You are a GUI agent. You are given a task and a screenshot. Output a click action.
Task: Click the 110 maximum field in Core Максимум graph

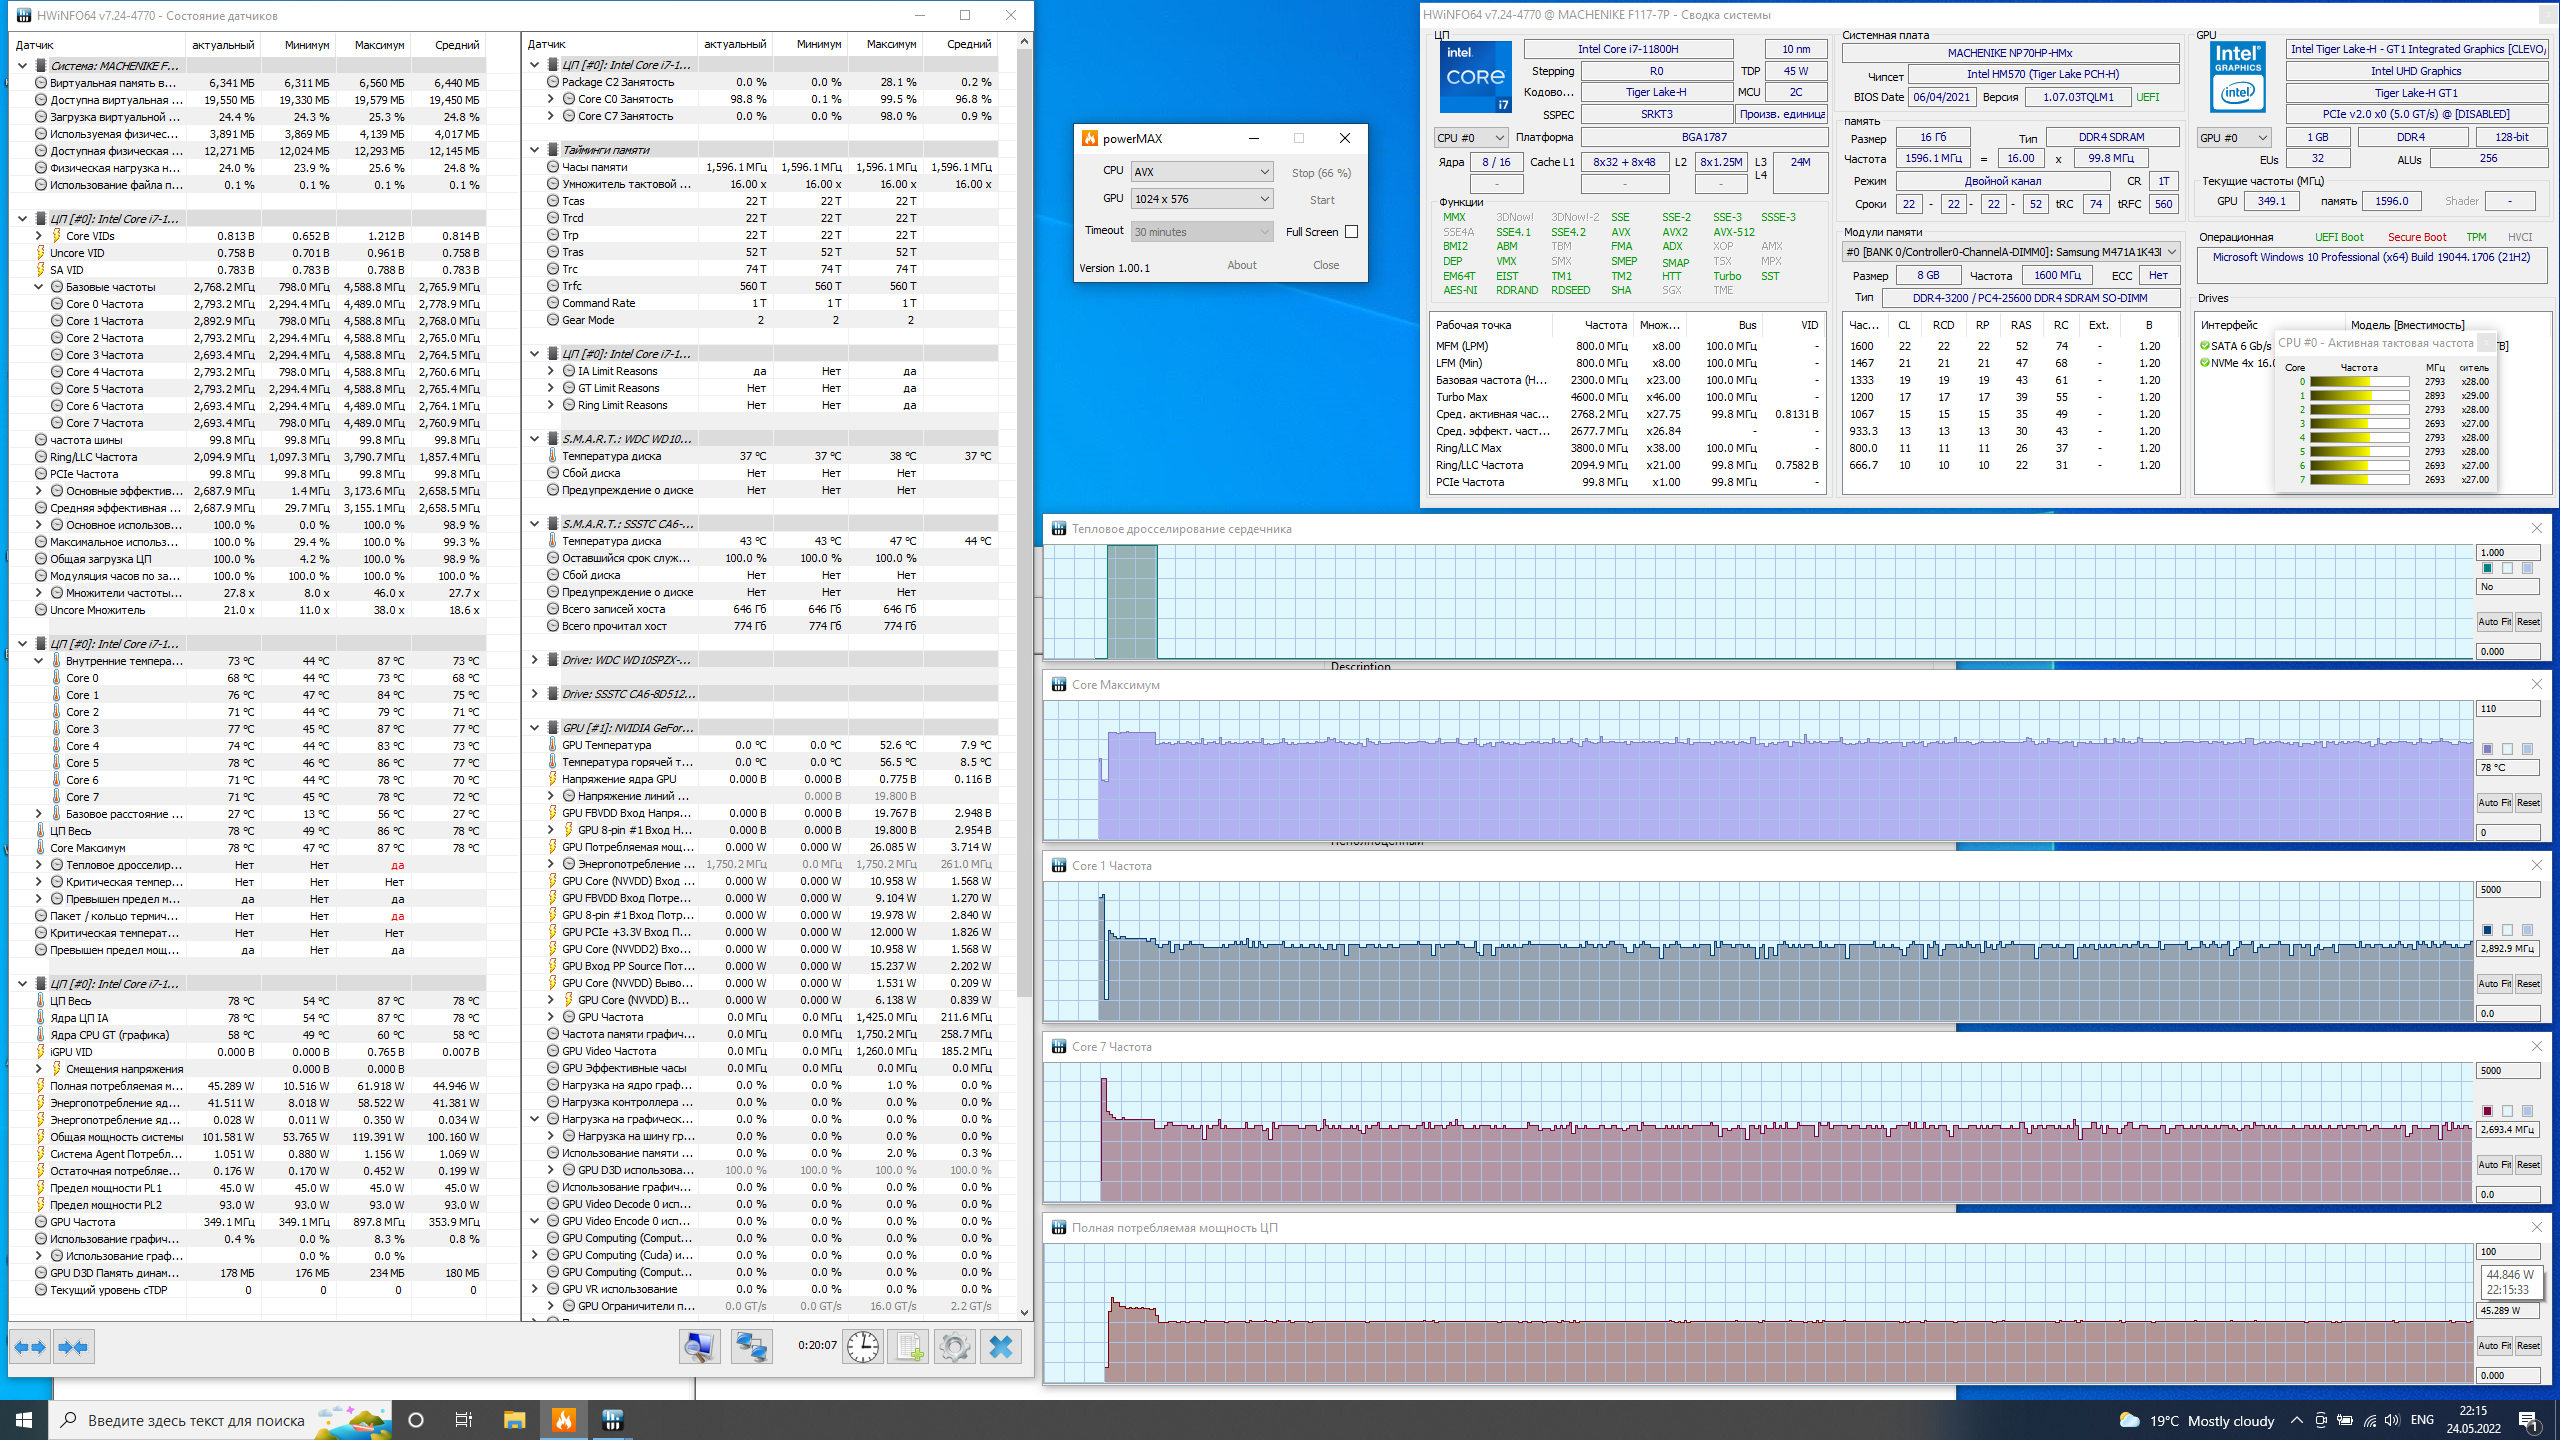[2508, 709]
